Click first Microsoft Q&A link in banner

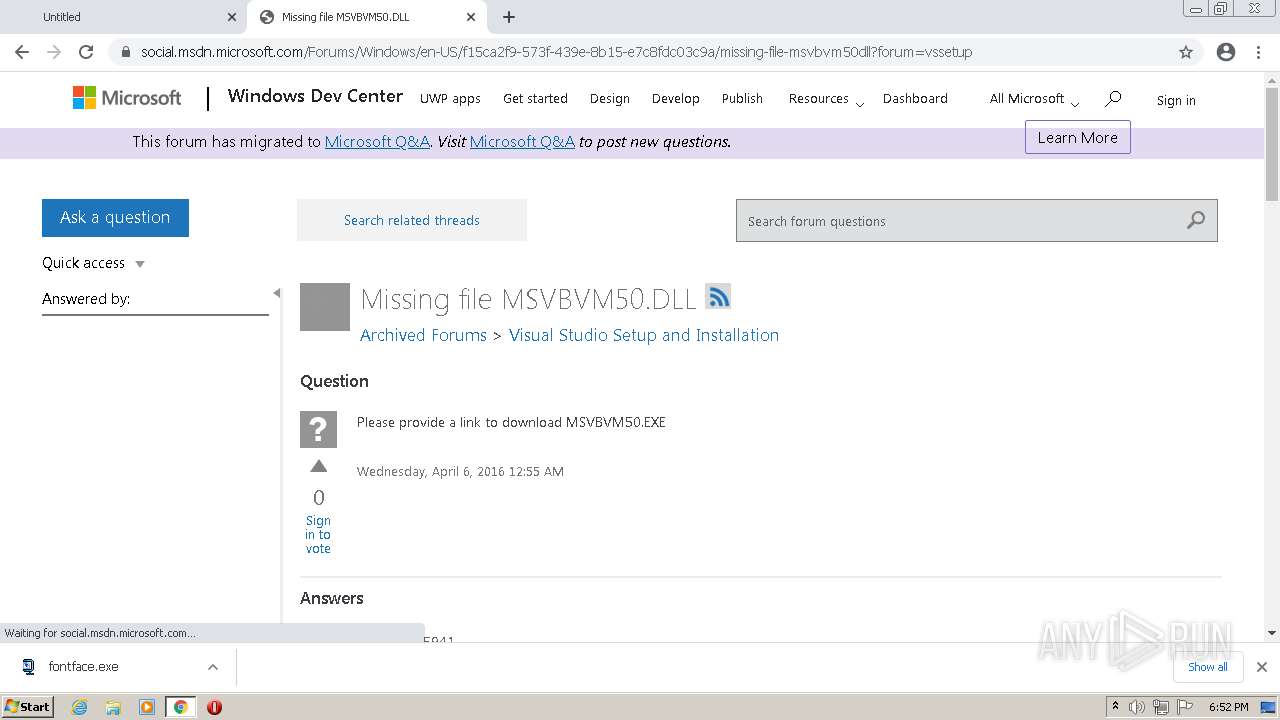pyautogui.click(x=377, y=142)
